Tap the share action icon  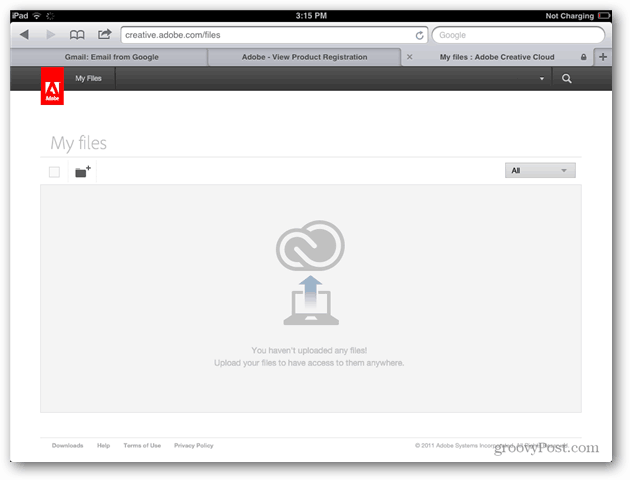point(104,34)
